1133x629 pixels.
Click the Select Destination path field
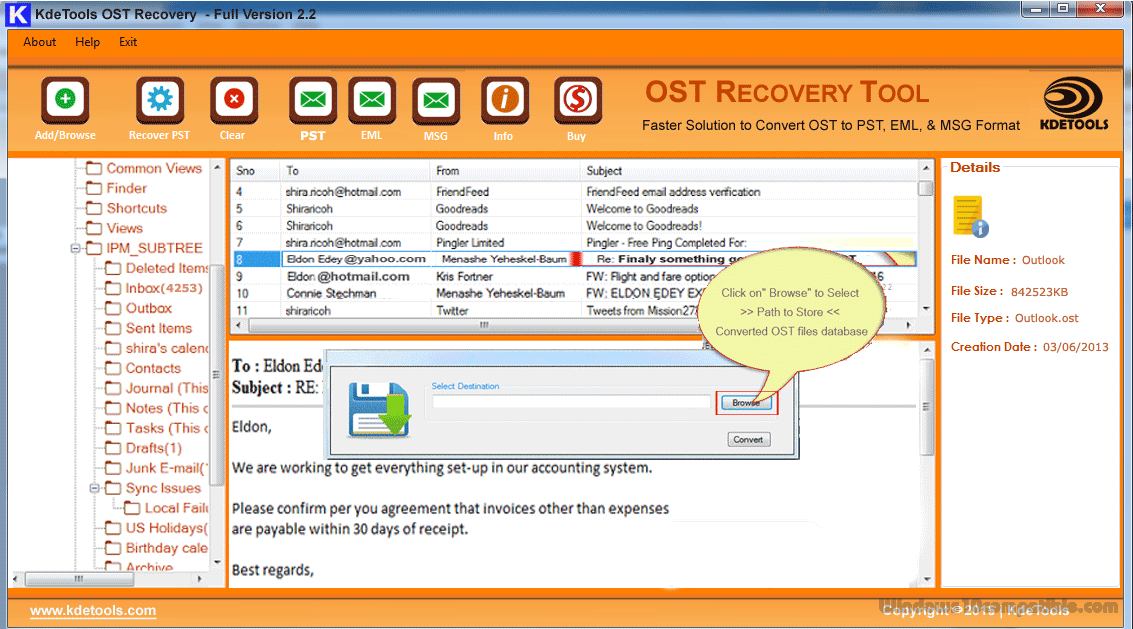571,403
